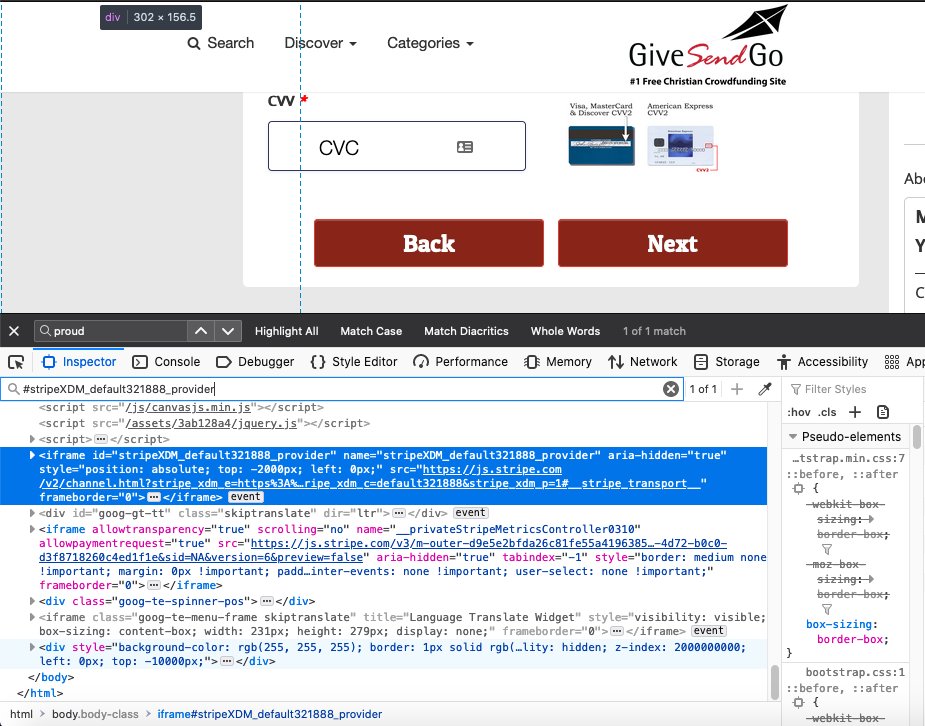This screenshot has width=925, height=726.
Task: Open the /js/canvasjs.min.js script link
Action: coord(188,407)
